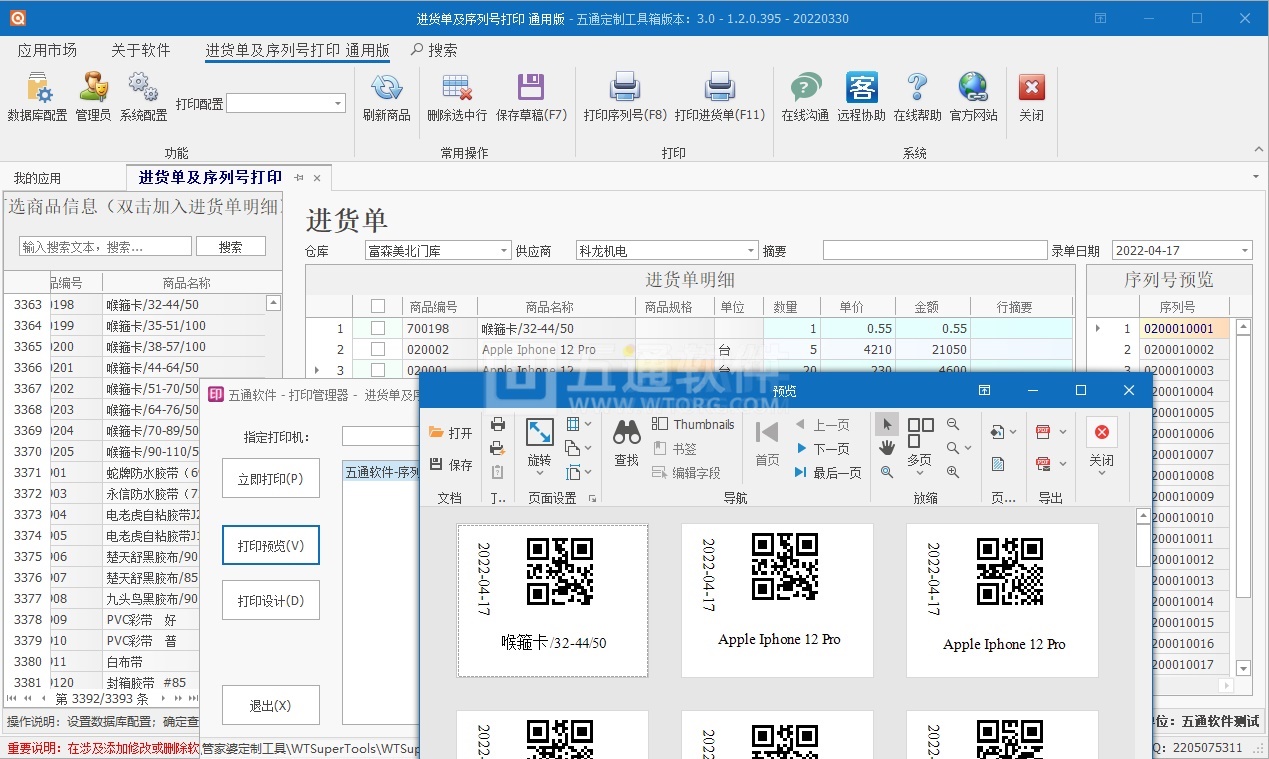Screen dimensions: 1269x759
Task: Tick the checkbox for Apple Iphone 12 Pro row
Action: [x=378, y=349]
